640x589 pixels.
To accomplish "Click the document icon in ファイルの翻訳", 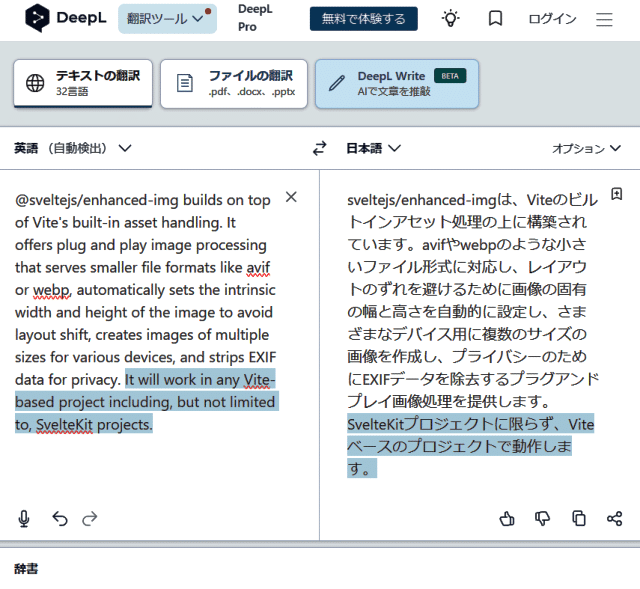I will (x=184, y=83).
